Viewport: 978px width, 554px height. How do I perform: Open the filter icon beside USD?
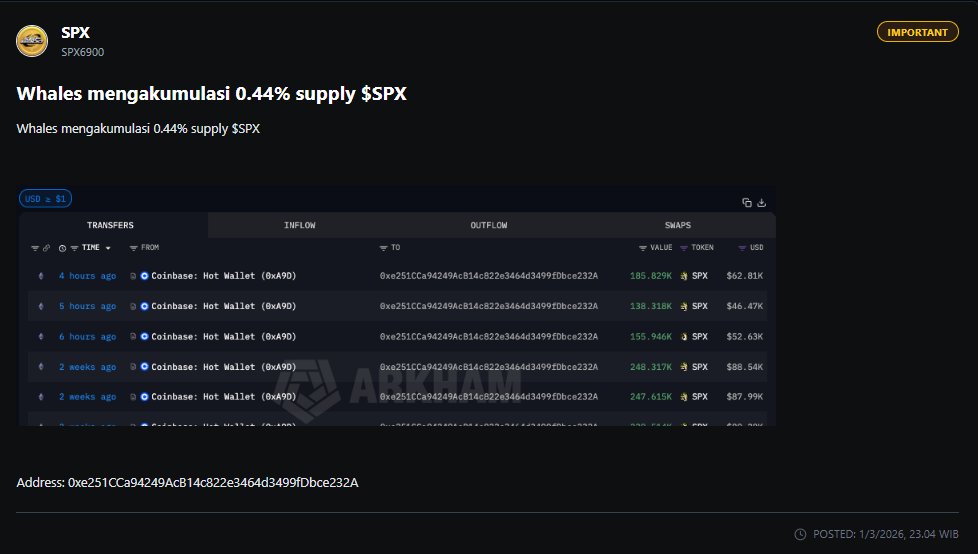tap(742, 248)
